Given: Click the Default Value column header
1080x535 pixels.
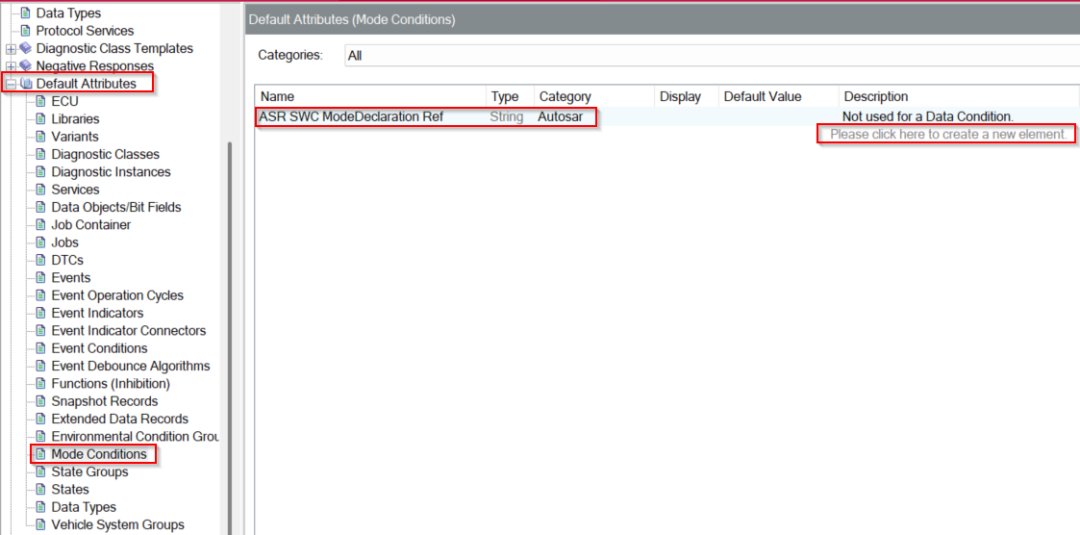Looking at the screenshot, I should (x=778, y=96).
